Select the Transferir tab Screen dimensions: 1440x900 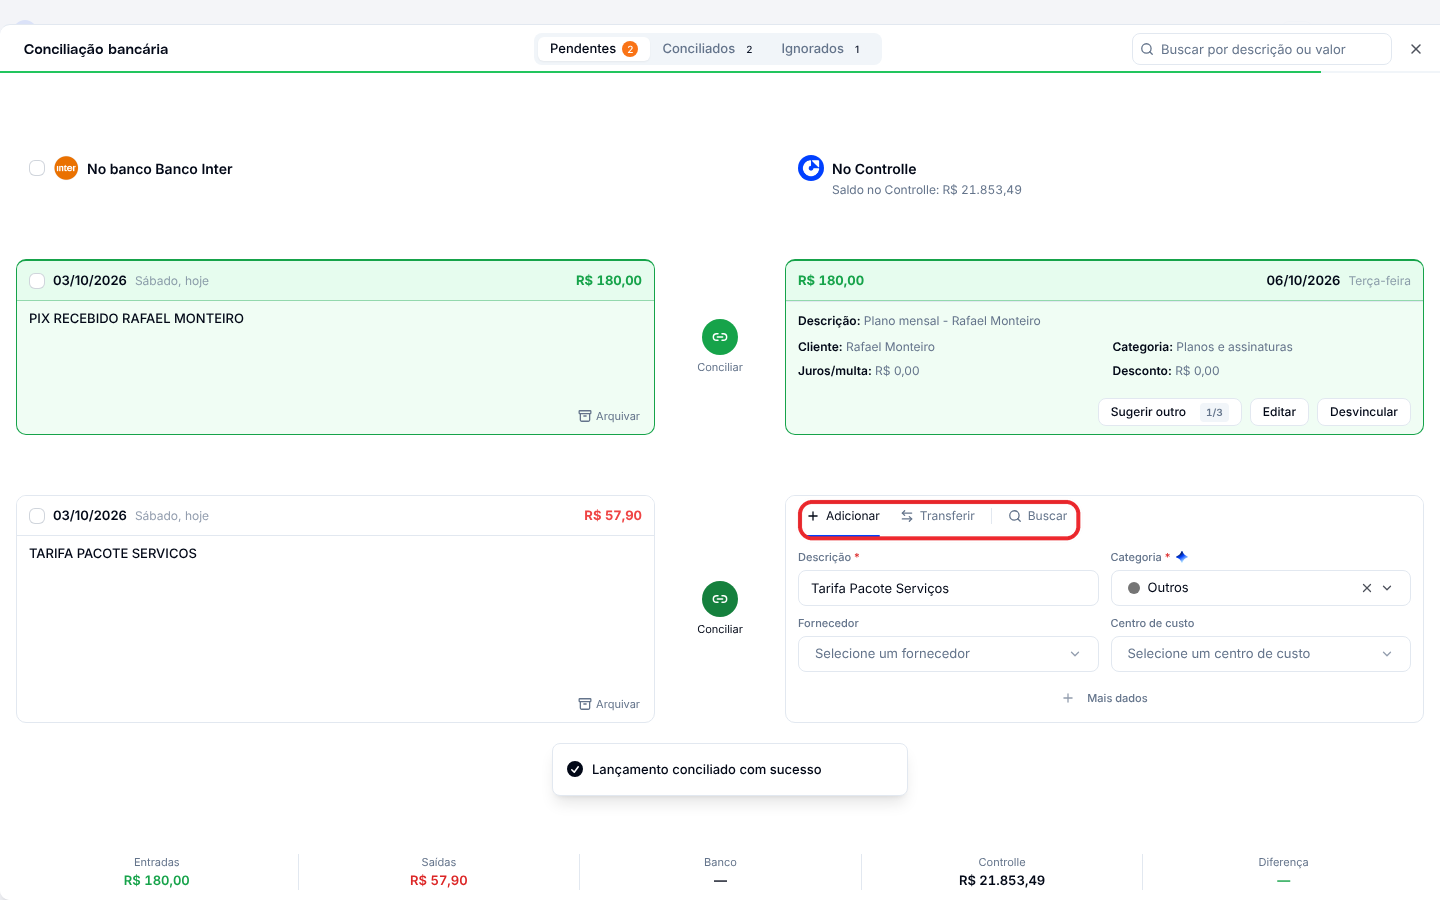pyautogui.click(x=938, y=516)
